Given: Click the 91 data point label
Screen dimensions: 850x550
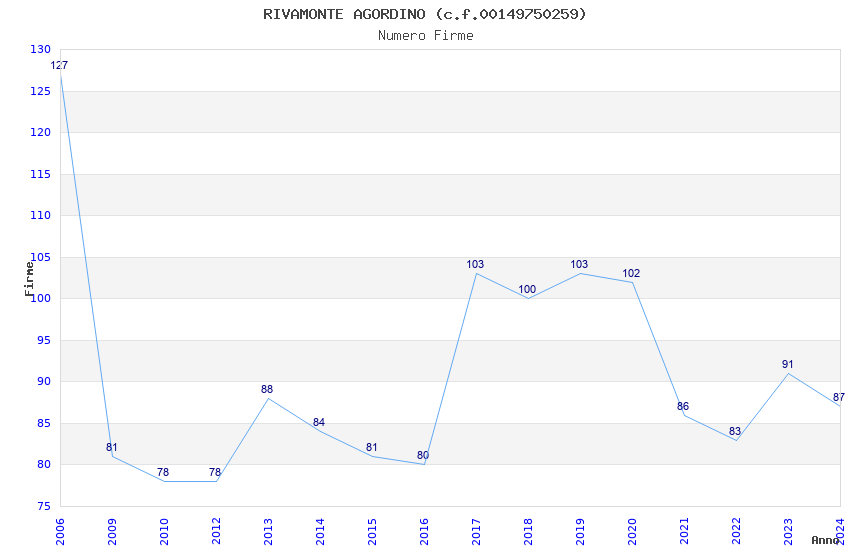Looking at the screenshot, I should pyautogui.click(x=787, y=365).
